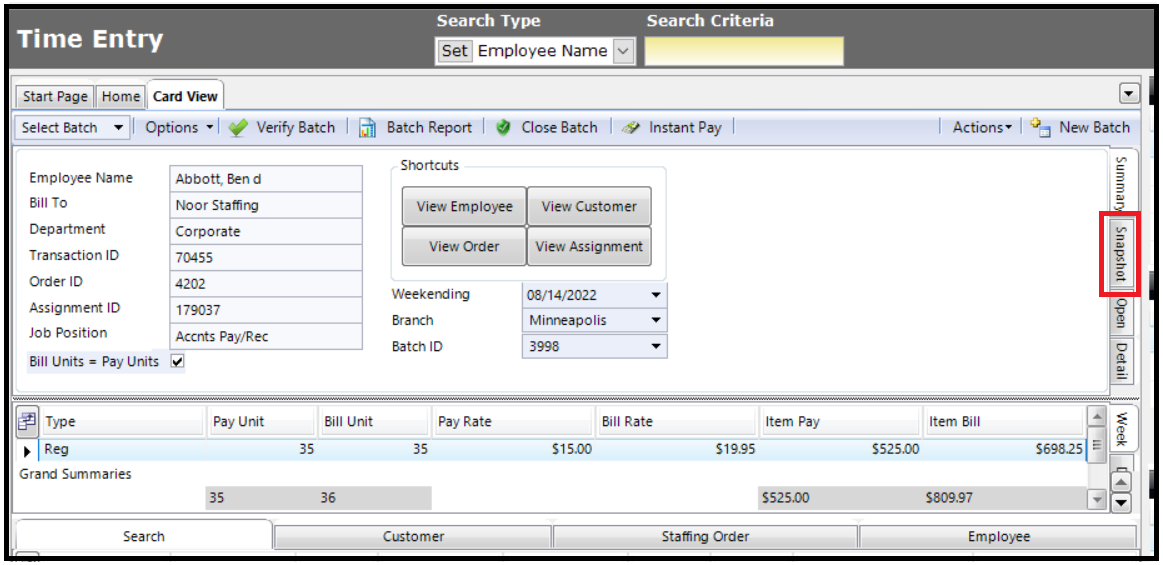1163x565 pixels.
Task: Open the Open side tab
Action: [x=1121, y=313]
